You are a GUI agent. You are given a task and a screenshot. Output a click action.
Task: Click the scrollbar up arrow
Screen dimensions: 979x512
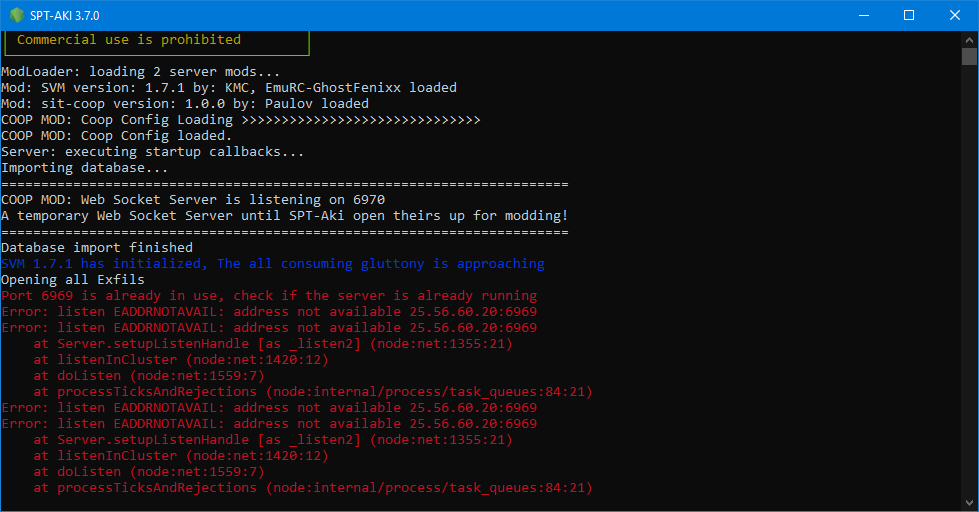tap(969, 39)
